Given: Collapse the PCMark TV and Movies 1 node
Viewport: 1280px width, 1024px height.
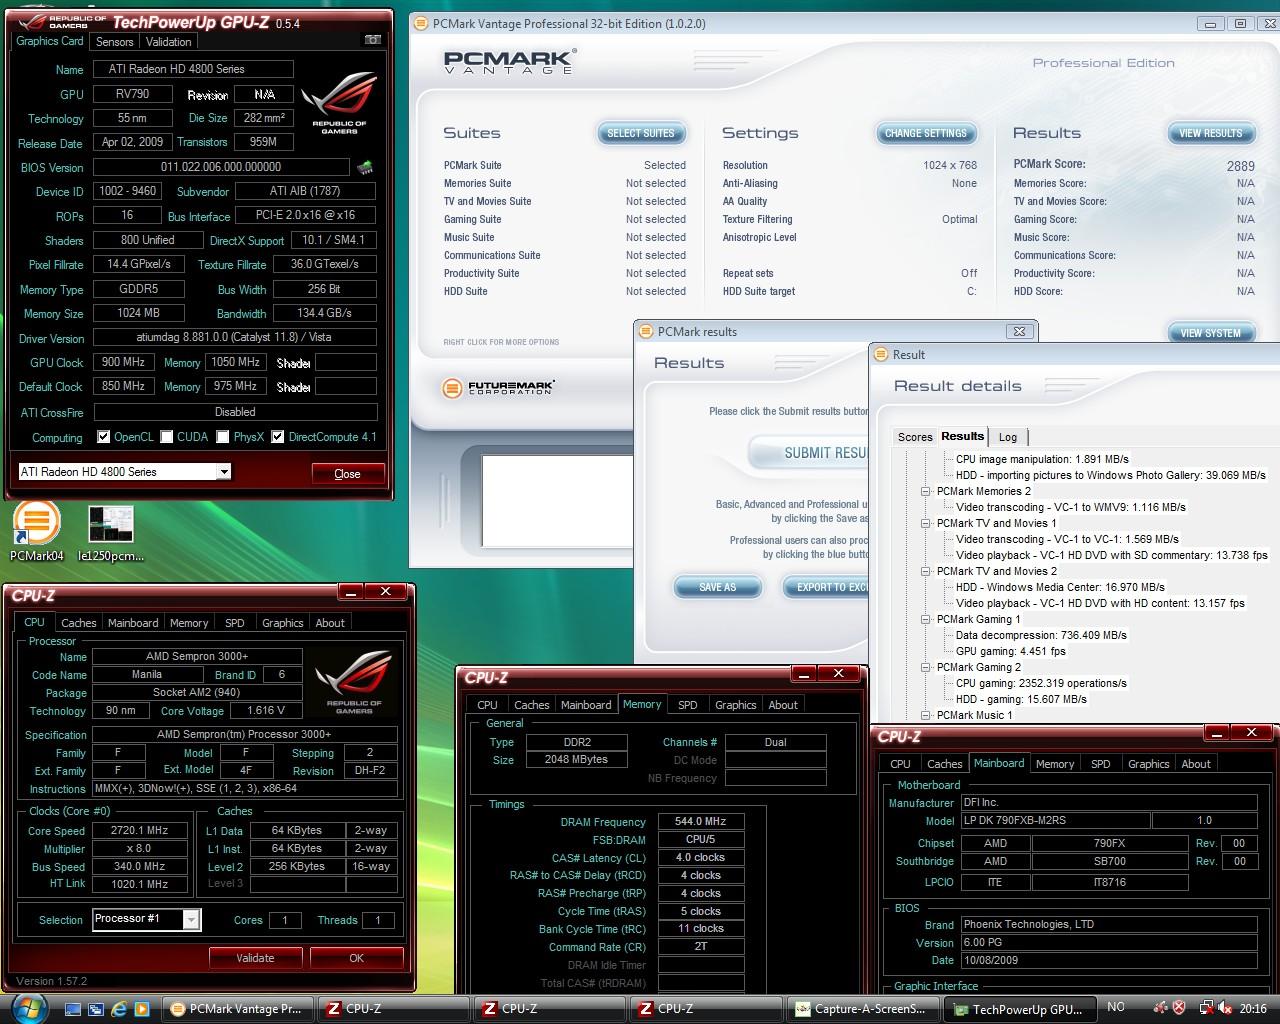Looking at the screenshot, I should [x=926, y=523].
